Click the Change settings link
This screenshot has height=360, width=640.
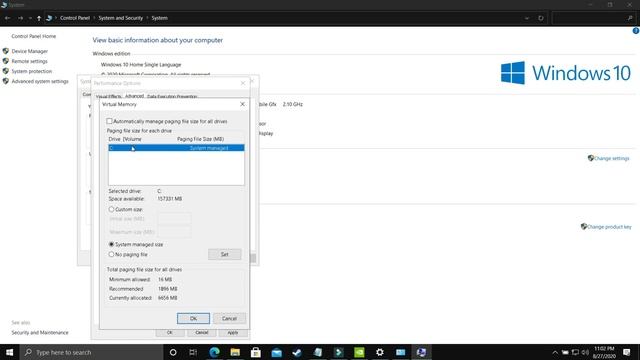tap(611, 158)
